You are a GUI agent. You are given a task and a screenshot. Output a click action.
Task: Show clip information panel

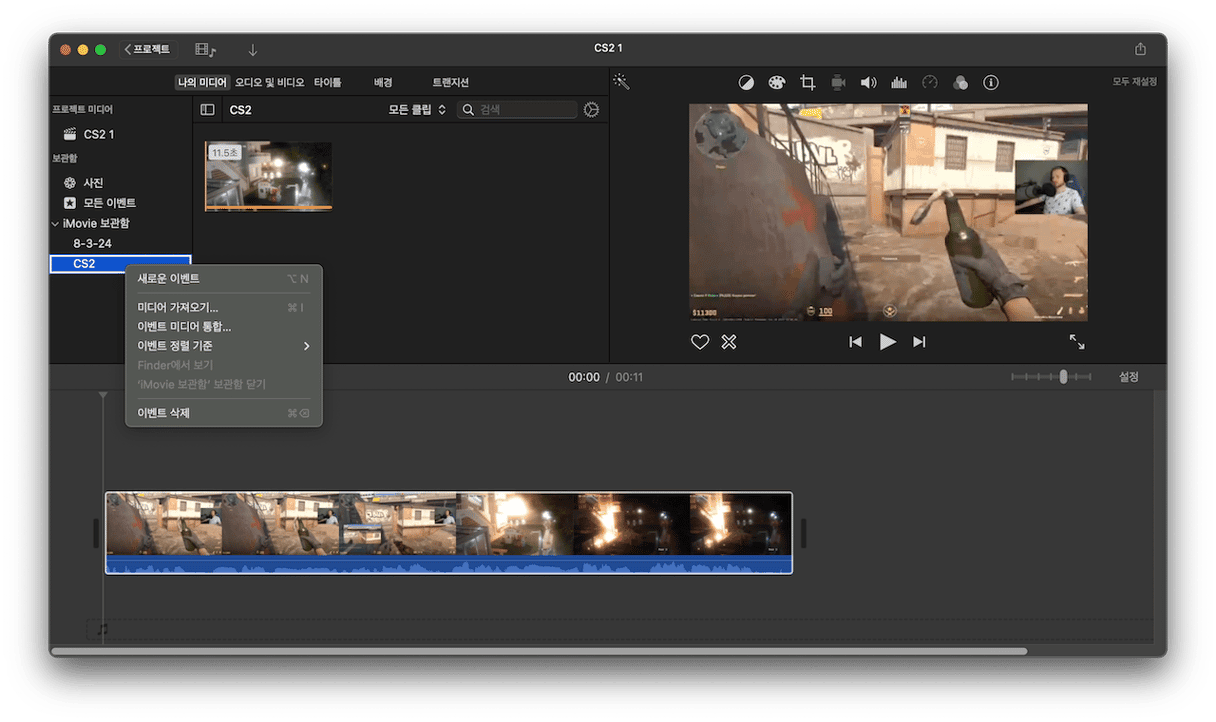coord(991,82)
